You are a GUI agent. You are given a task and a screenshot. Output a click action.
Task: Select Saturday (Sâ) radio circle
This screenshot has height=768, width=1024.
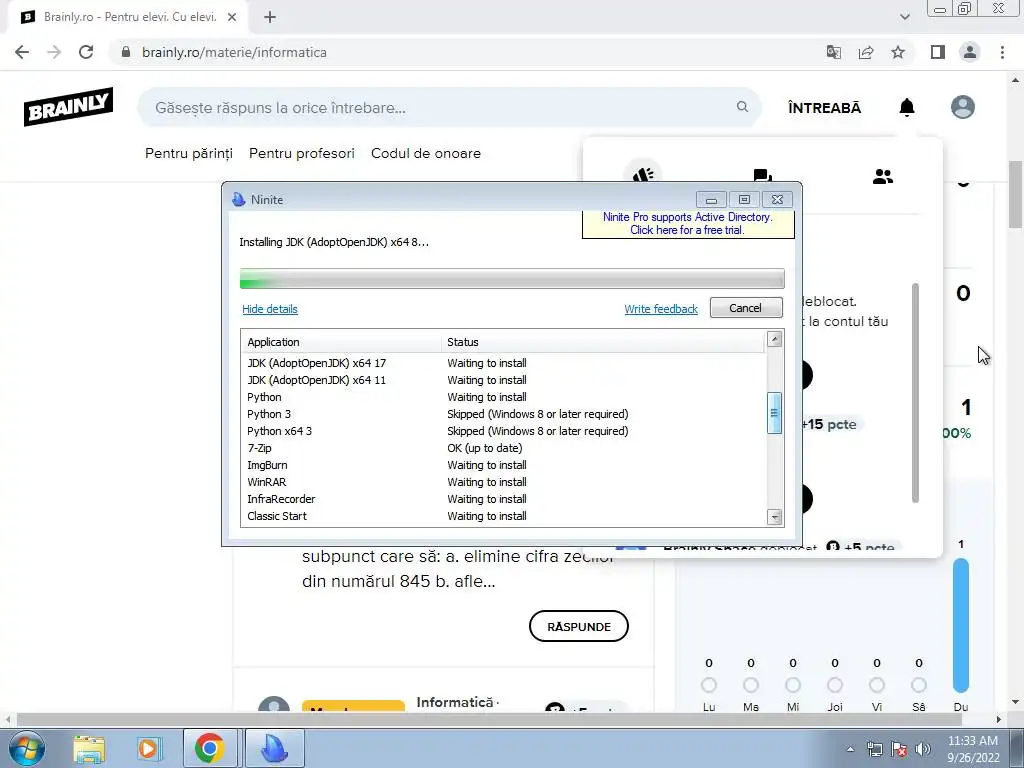pos(919,684)
